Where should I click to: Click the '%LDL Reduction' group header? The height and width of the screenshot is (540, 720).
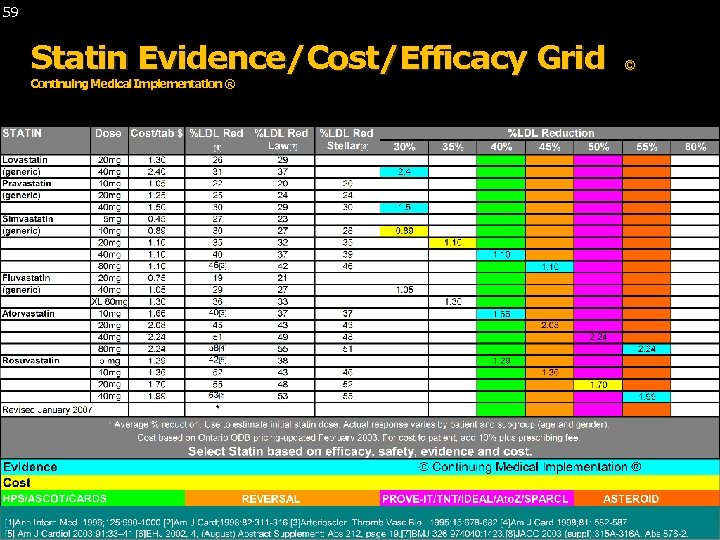(x=550, y=133)
